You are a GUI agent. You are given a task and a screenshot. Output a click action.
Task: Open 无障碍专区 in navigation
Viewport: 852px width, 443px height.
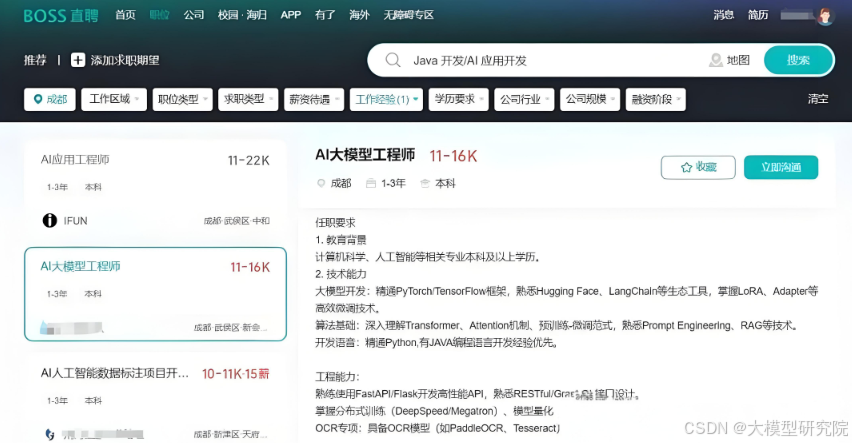click(409, 15)
